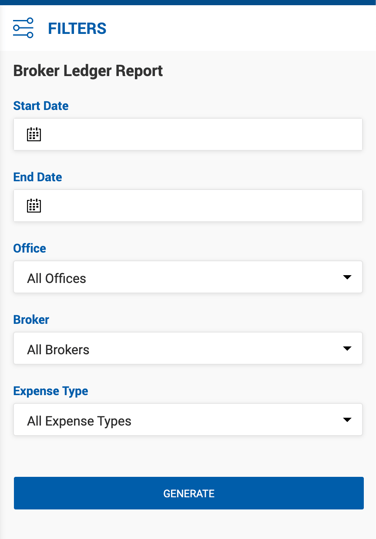376x539 pixels.
Task: Click the Expense Type field label
Action: pos(51,391)
